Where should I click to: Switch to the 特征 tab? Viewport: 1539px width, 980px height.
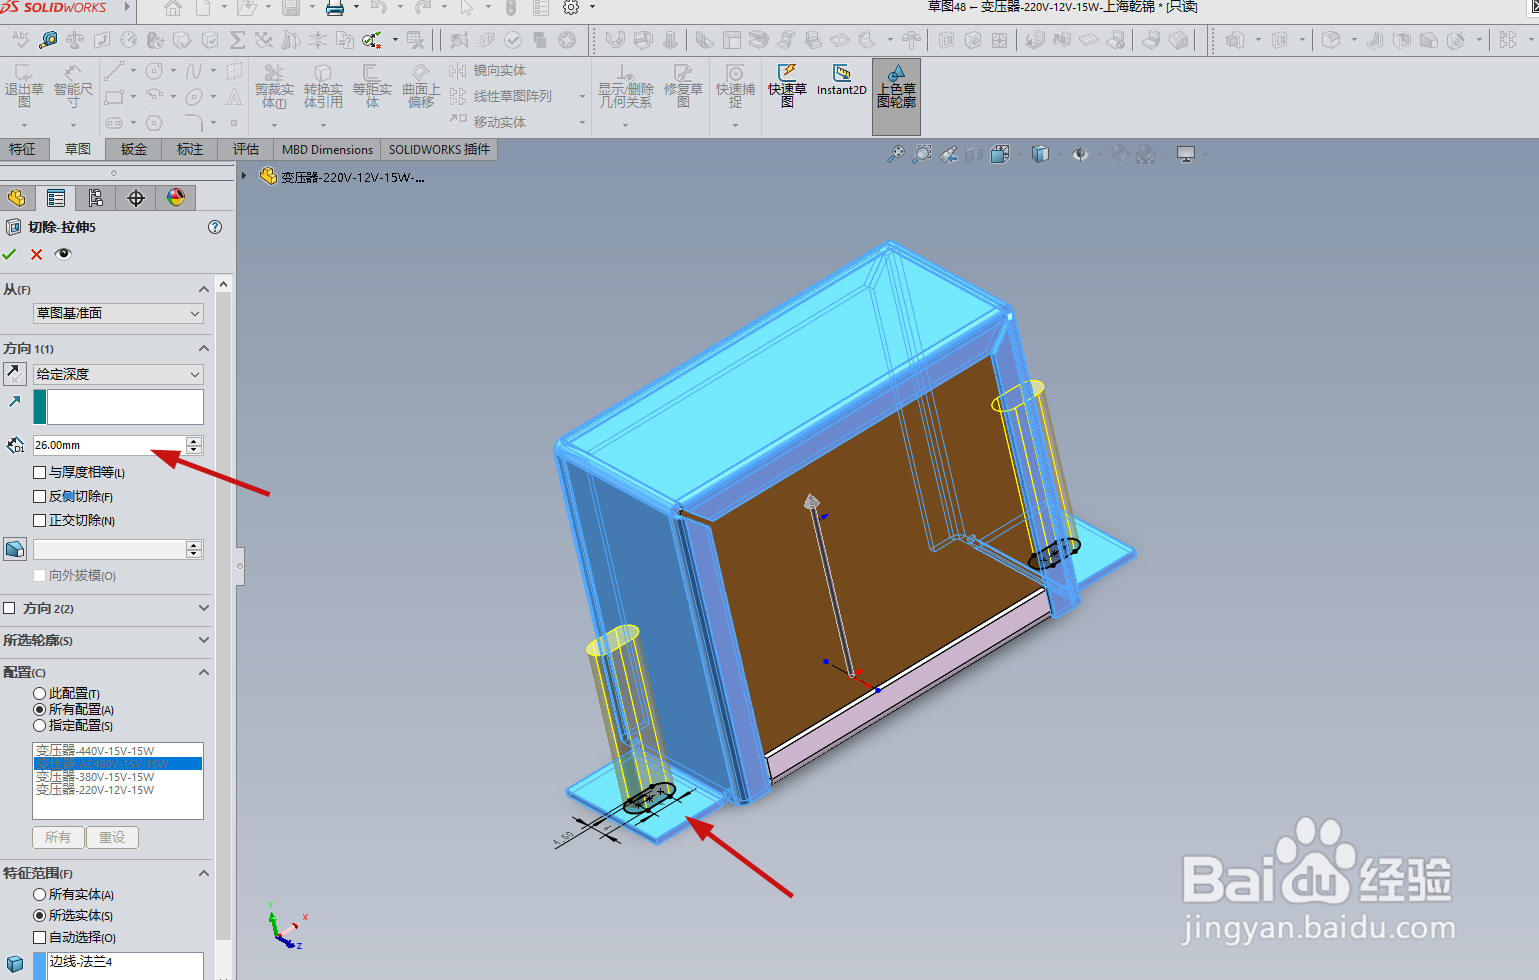coord(22,149)
